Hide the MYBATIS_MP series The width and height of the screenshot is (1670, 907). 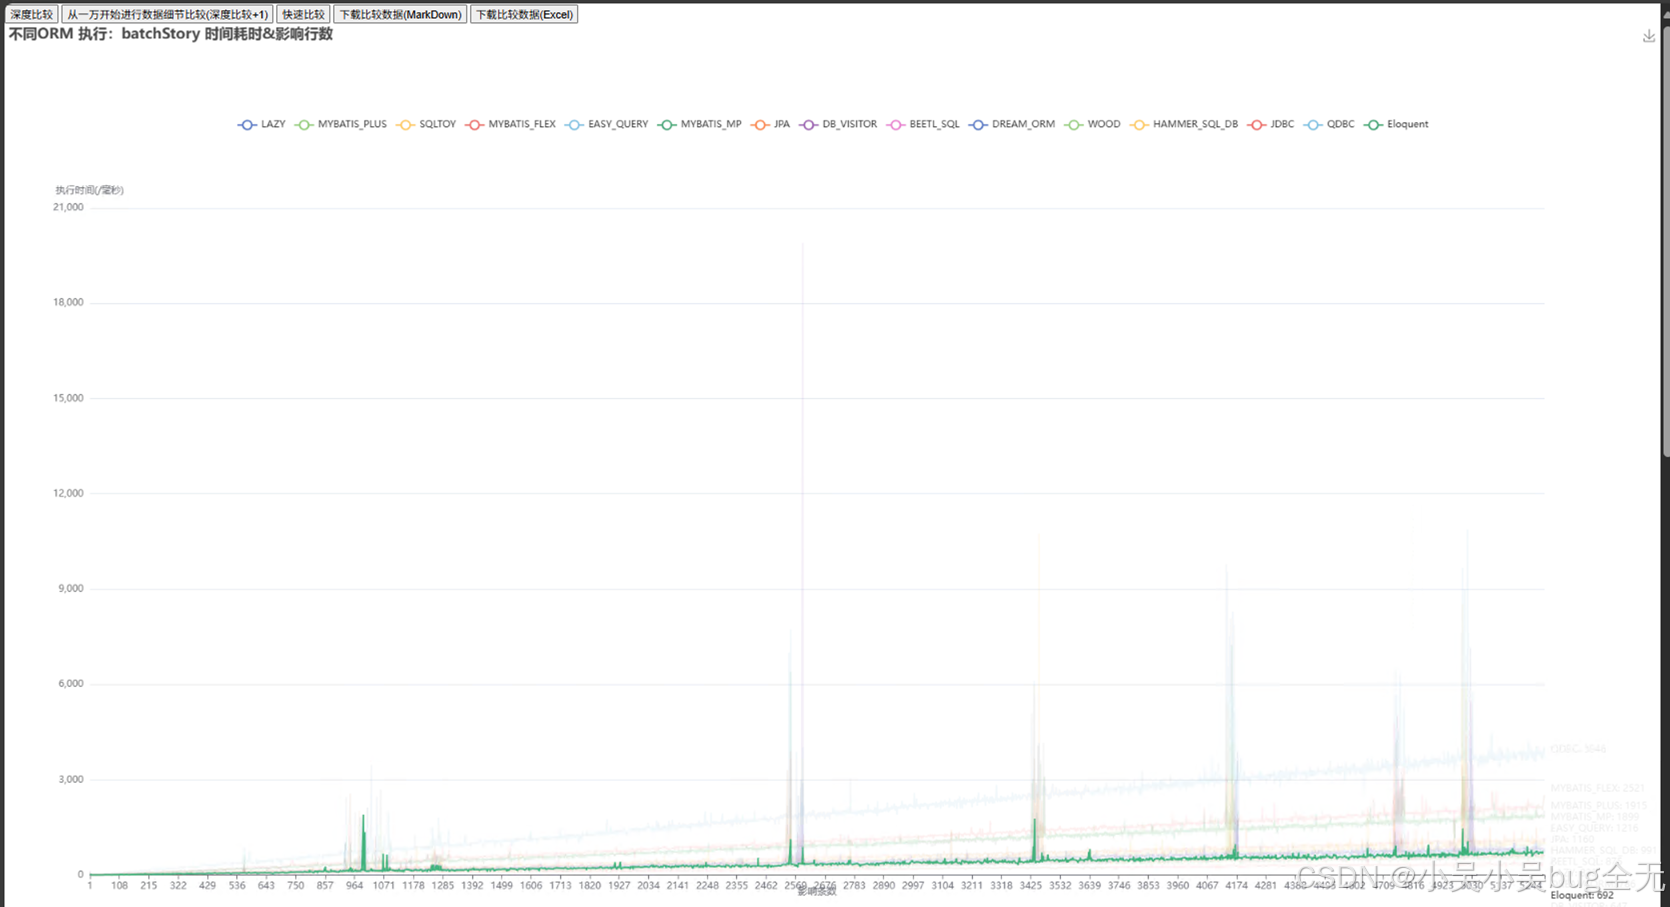(x=700, y=124)
